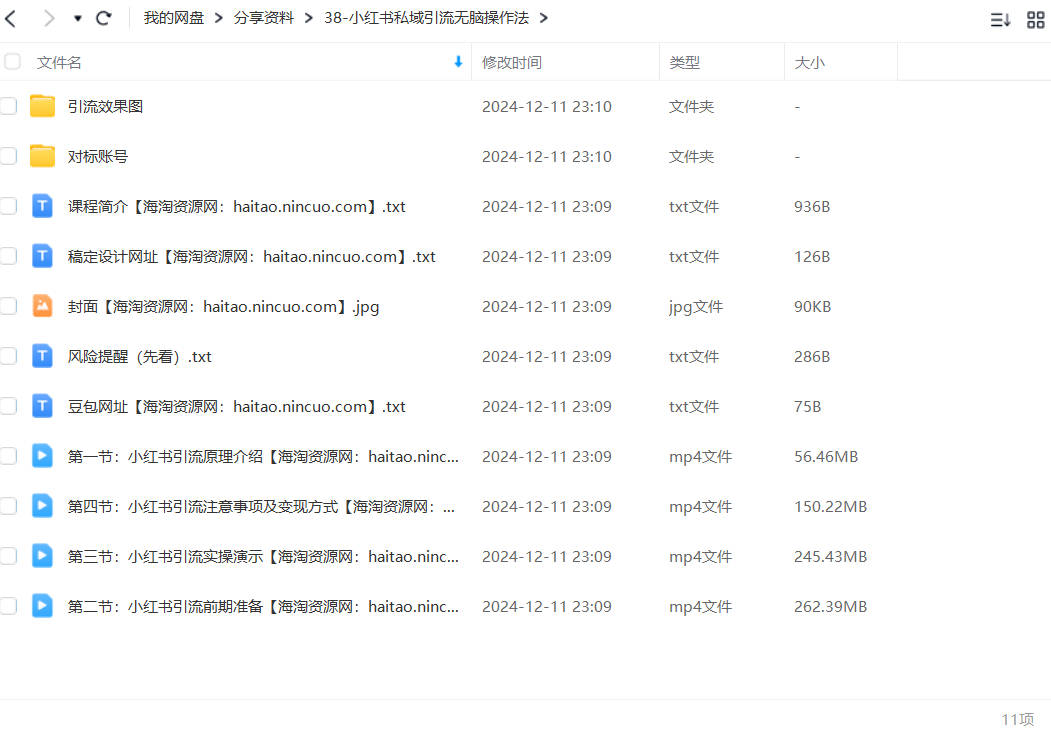Click image file icon for 封面 jpg
Image resolution: width=1051 pixels, height=732 pixels.
coord(42,306)
